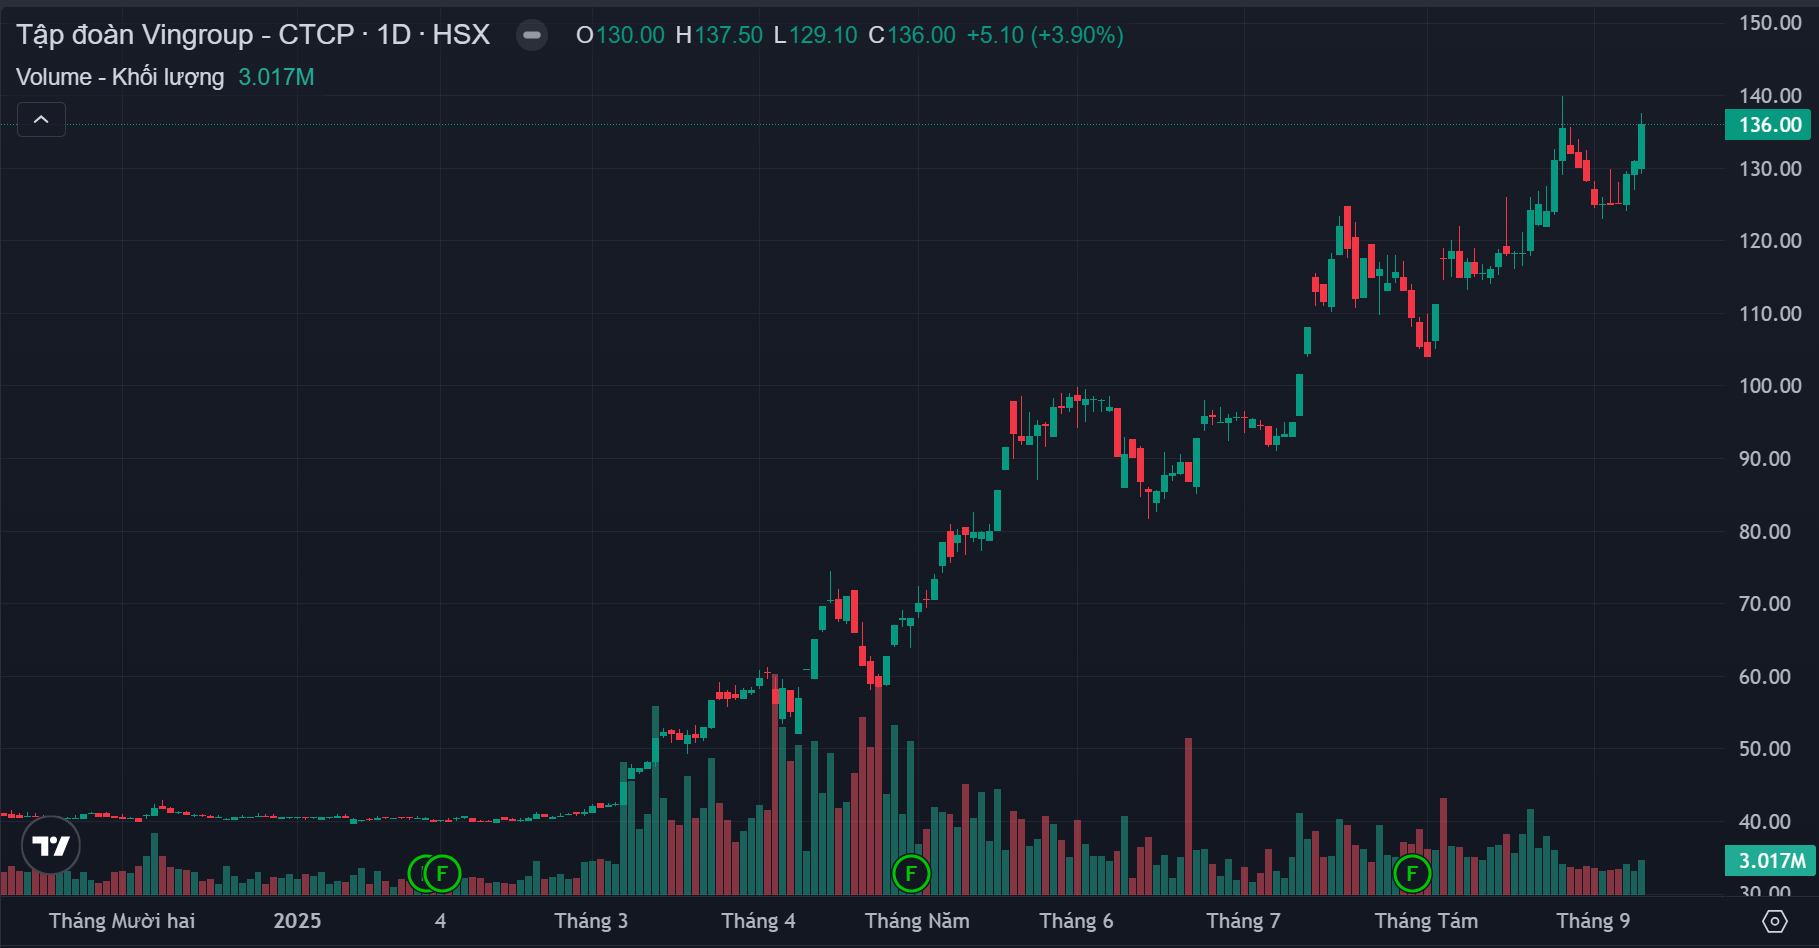Open the TradingView logo link
Image resolution: width=1819 pixels, height=948 pixels.
[50, 846]
